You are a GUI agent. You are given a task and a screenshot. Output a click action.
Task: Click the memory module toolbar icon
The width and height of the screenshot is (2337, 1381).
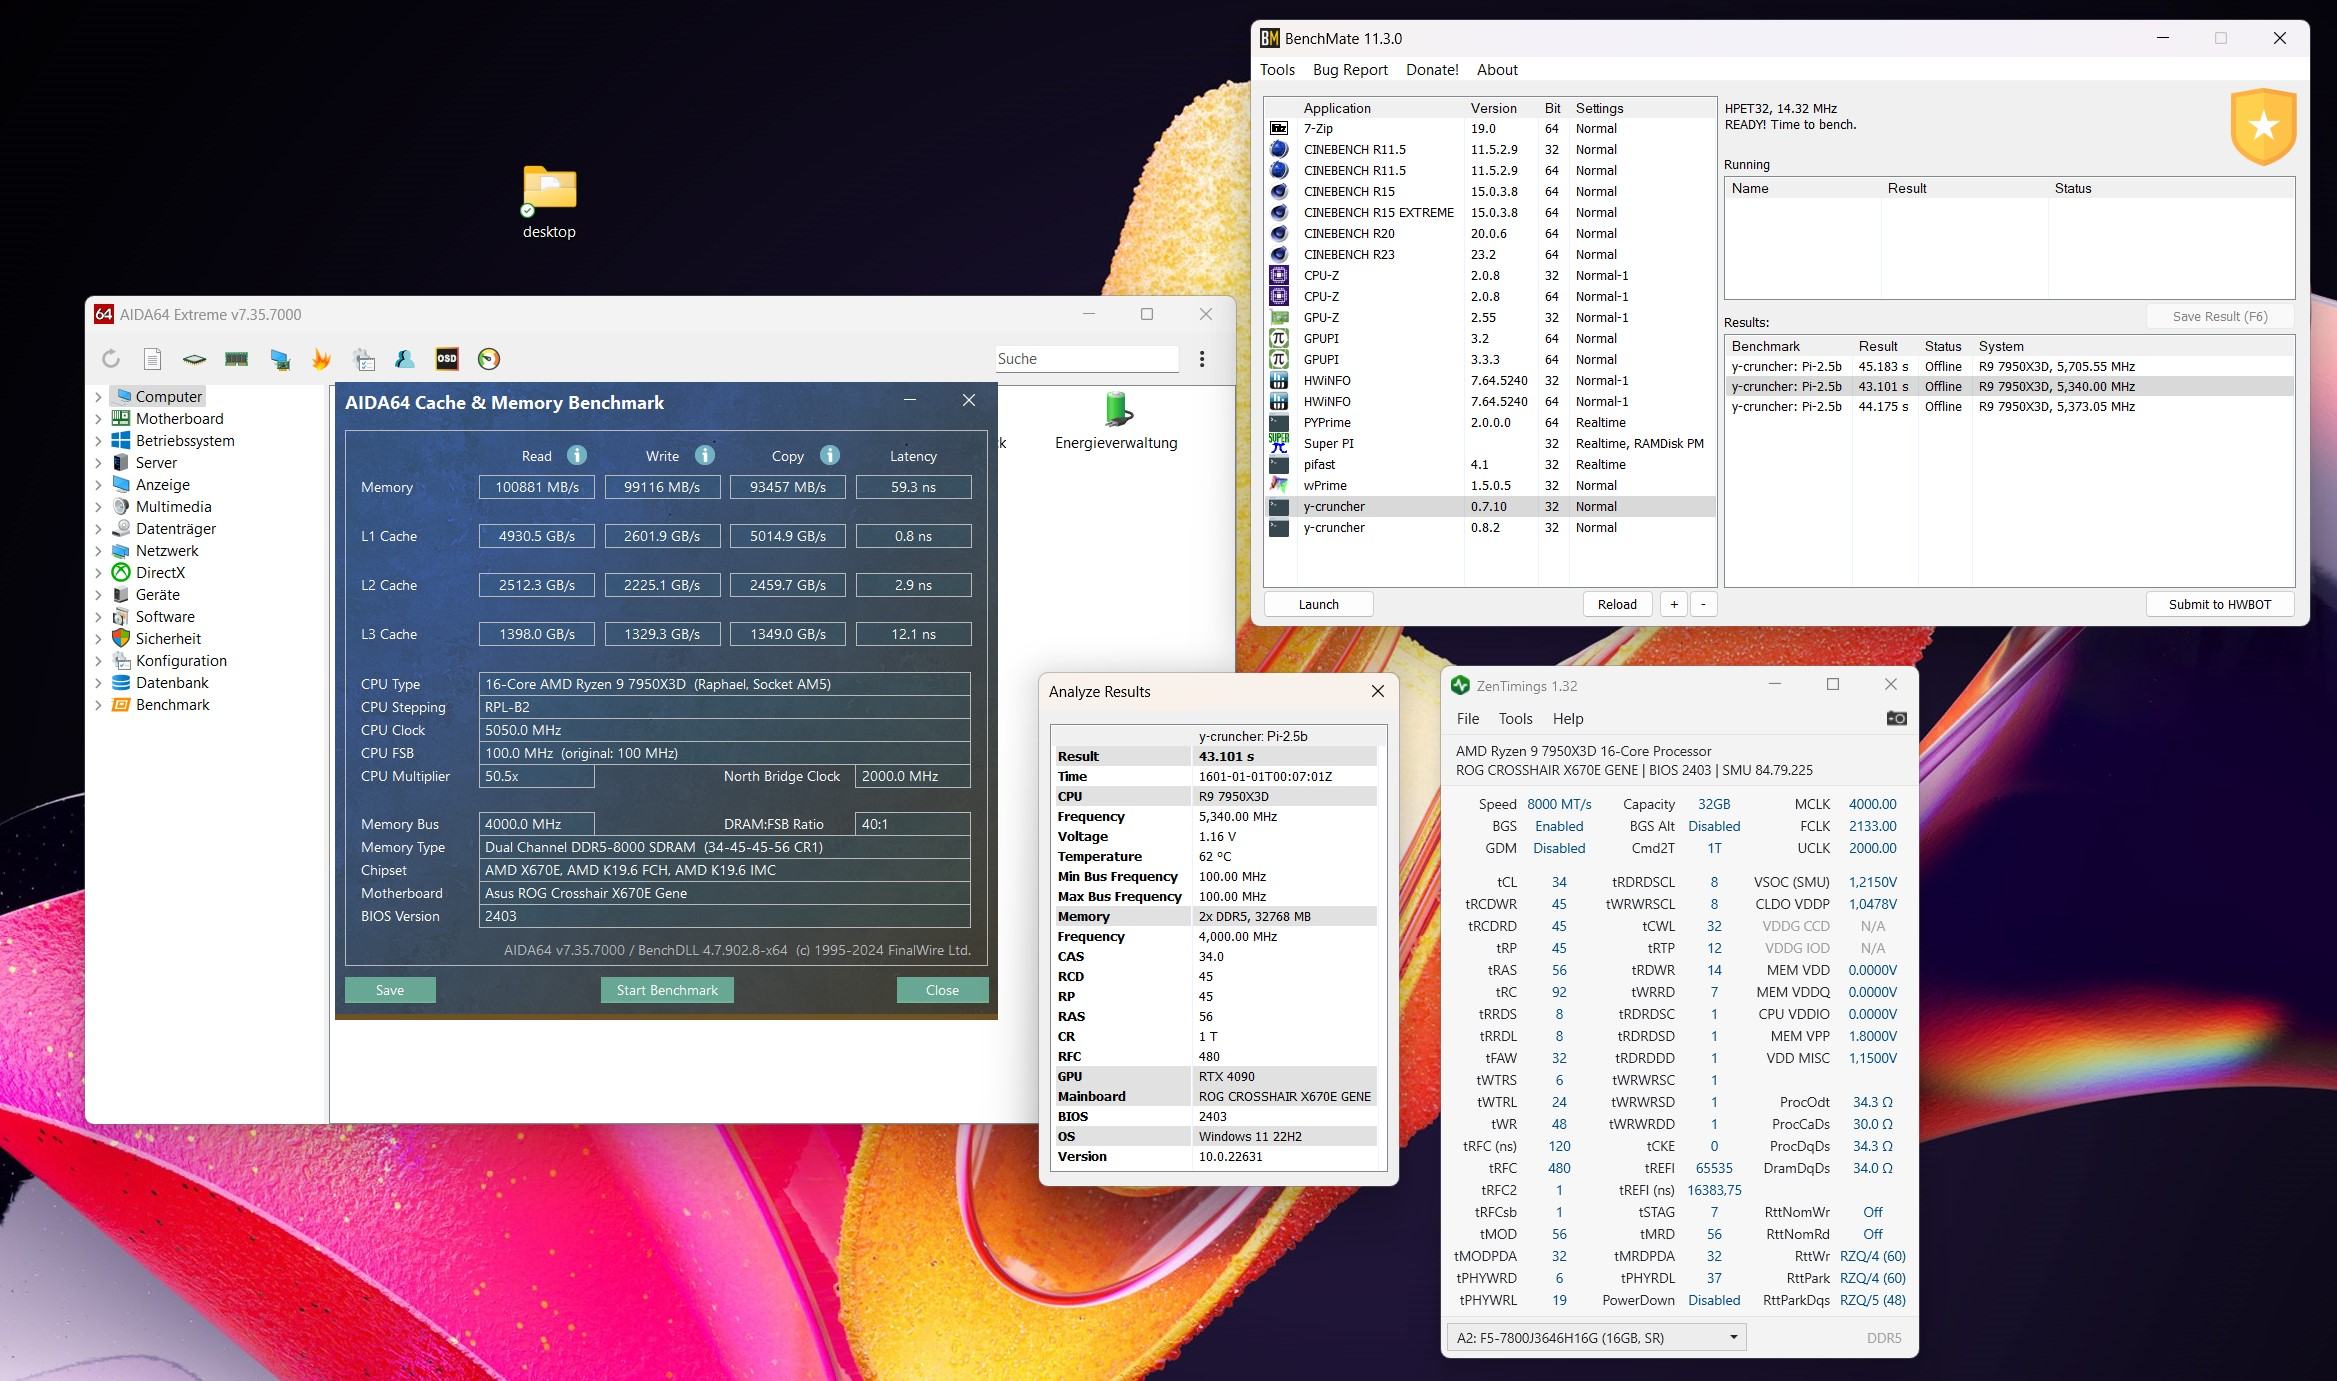click(x=236, y=359)
